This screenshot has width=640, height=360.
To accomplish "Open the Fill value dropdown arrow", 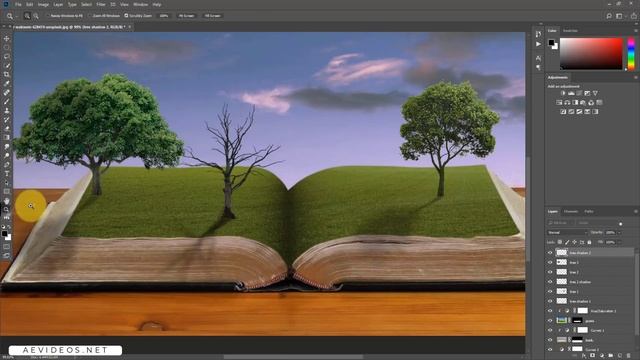I will click(x=619, y=242).
